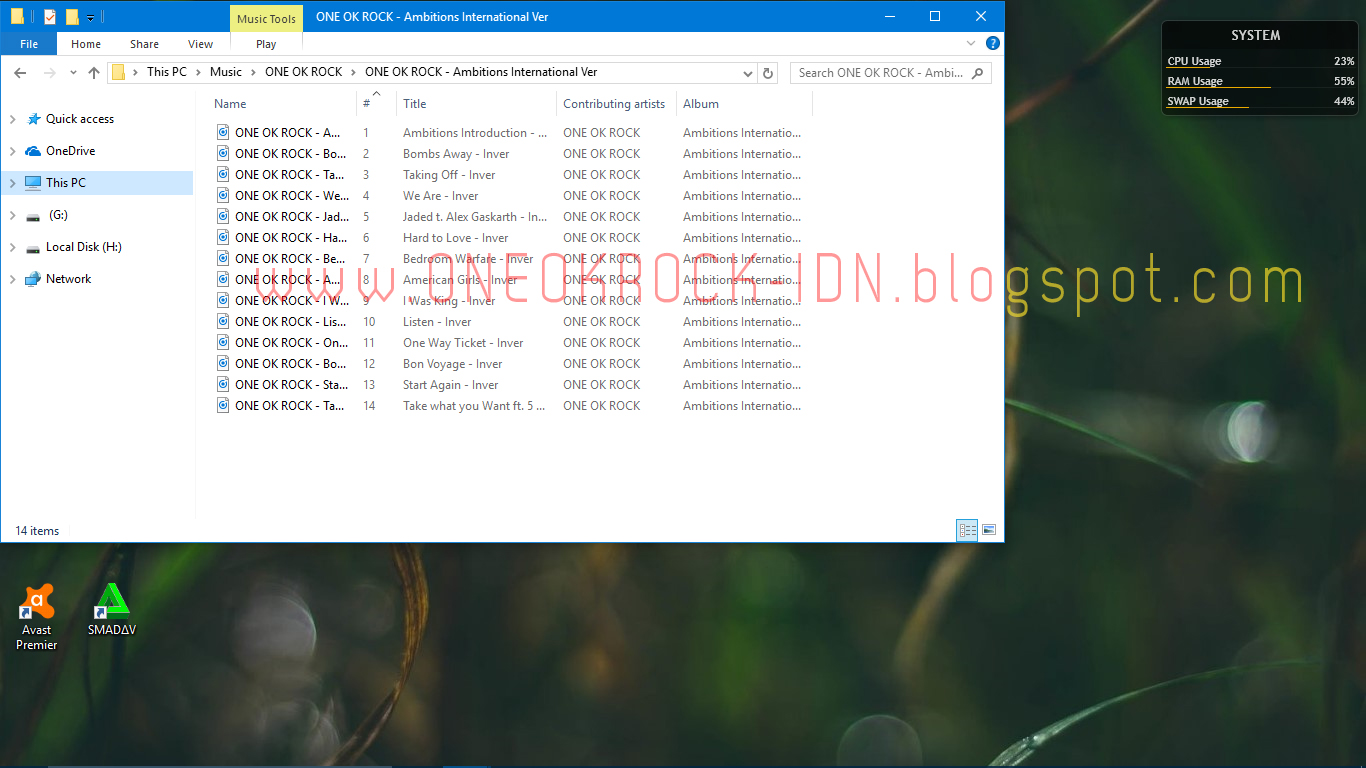1366x768 pixels.
Task: Open the File menu
Action: click(x=29, y=44)
